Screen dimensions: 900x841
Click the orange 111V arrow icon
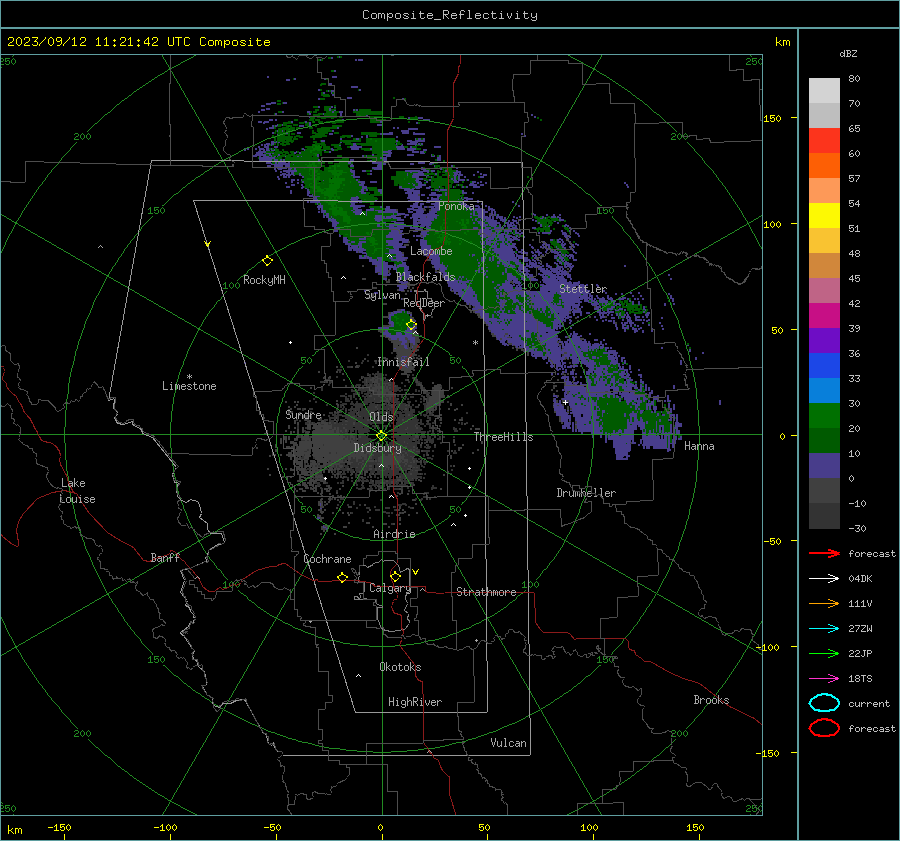point(824,603)
